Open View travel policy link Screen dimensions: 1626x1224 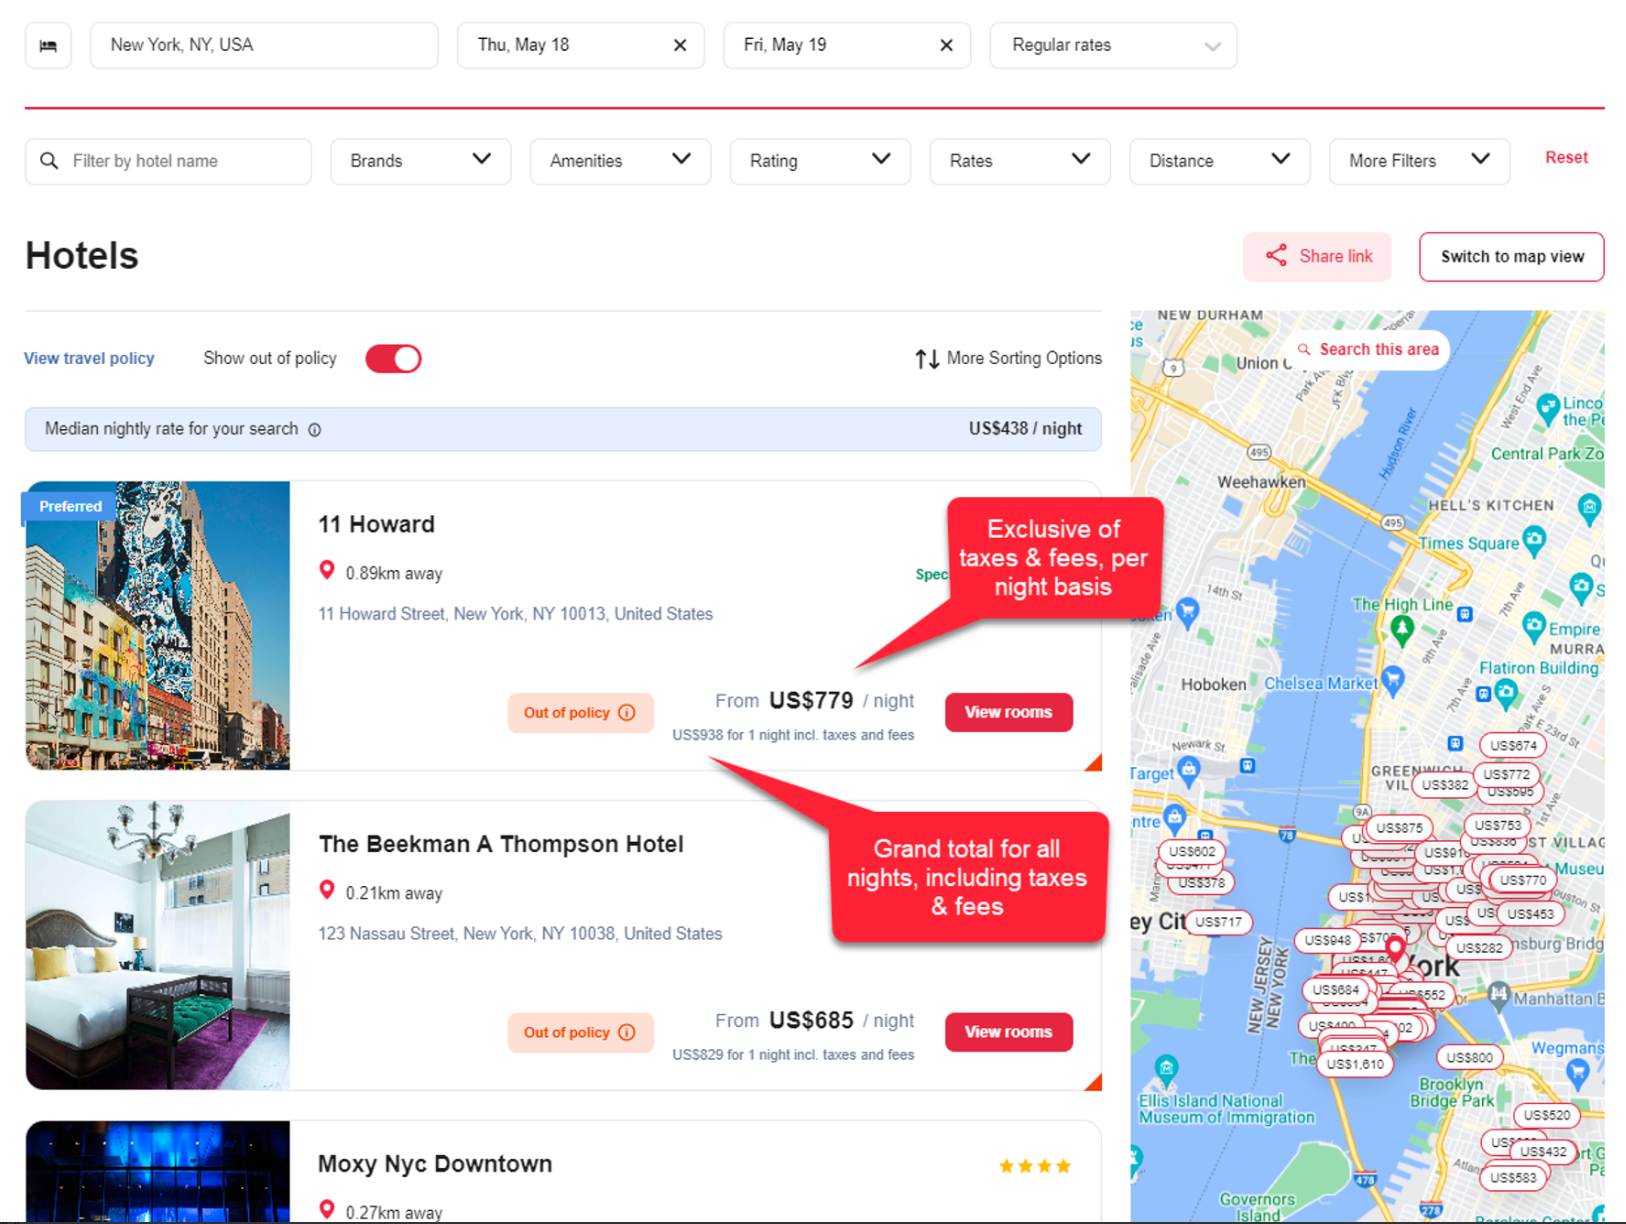pyautogui.click(x=89, y=359)
